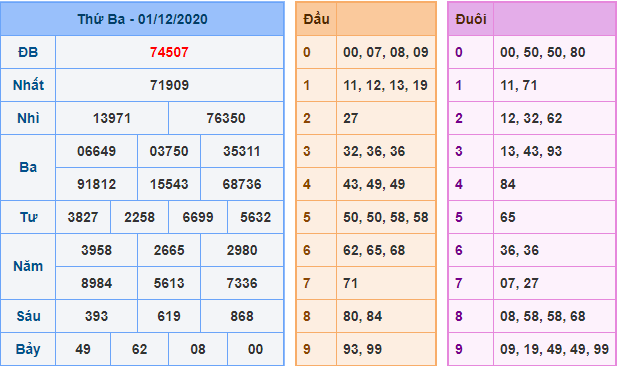Click the Nhì row label

(x=28, y=118)
